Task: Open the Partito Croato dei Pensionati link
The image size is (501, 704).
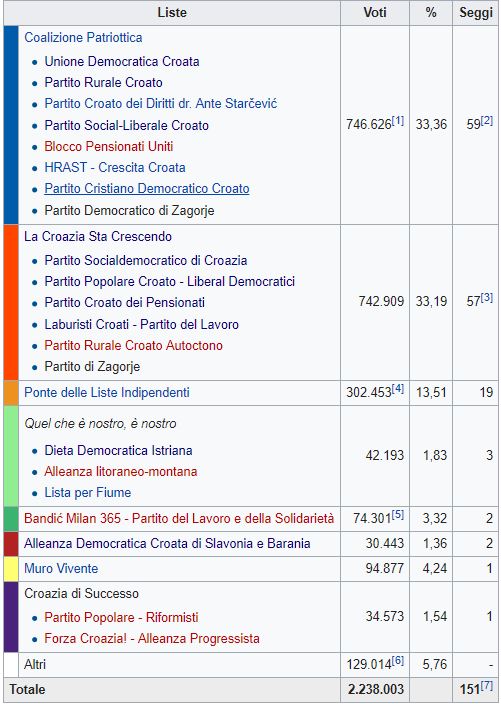Action: (124, 303)
